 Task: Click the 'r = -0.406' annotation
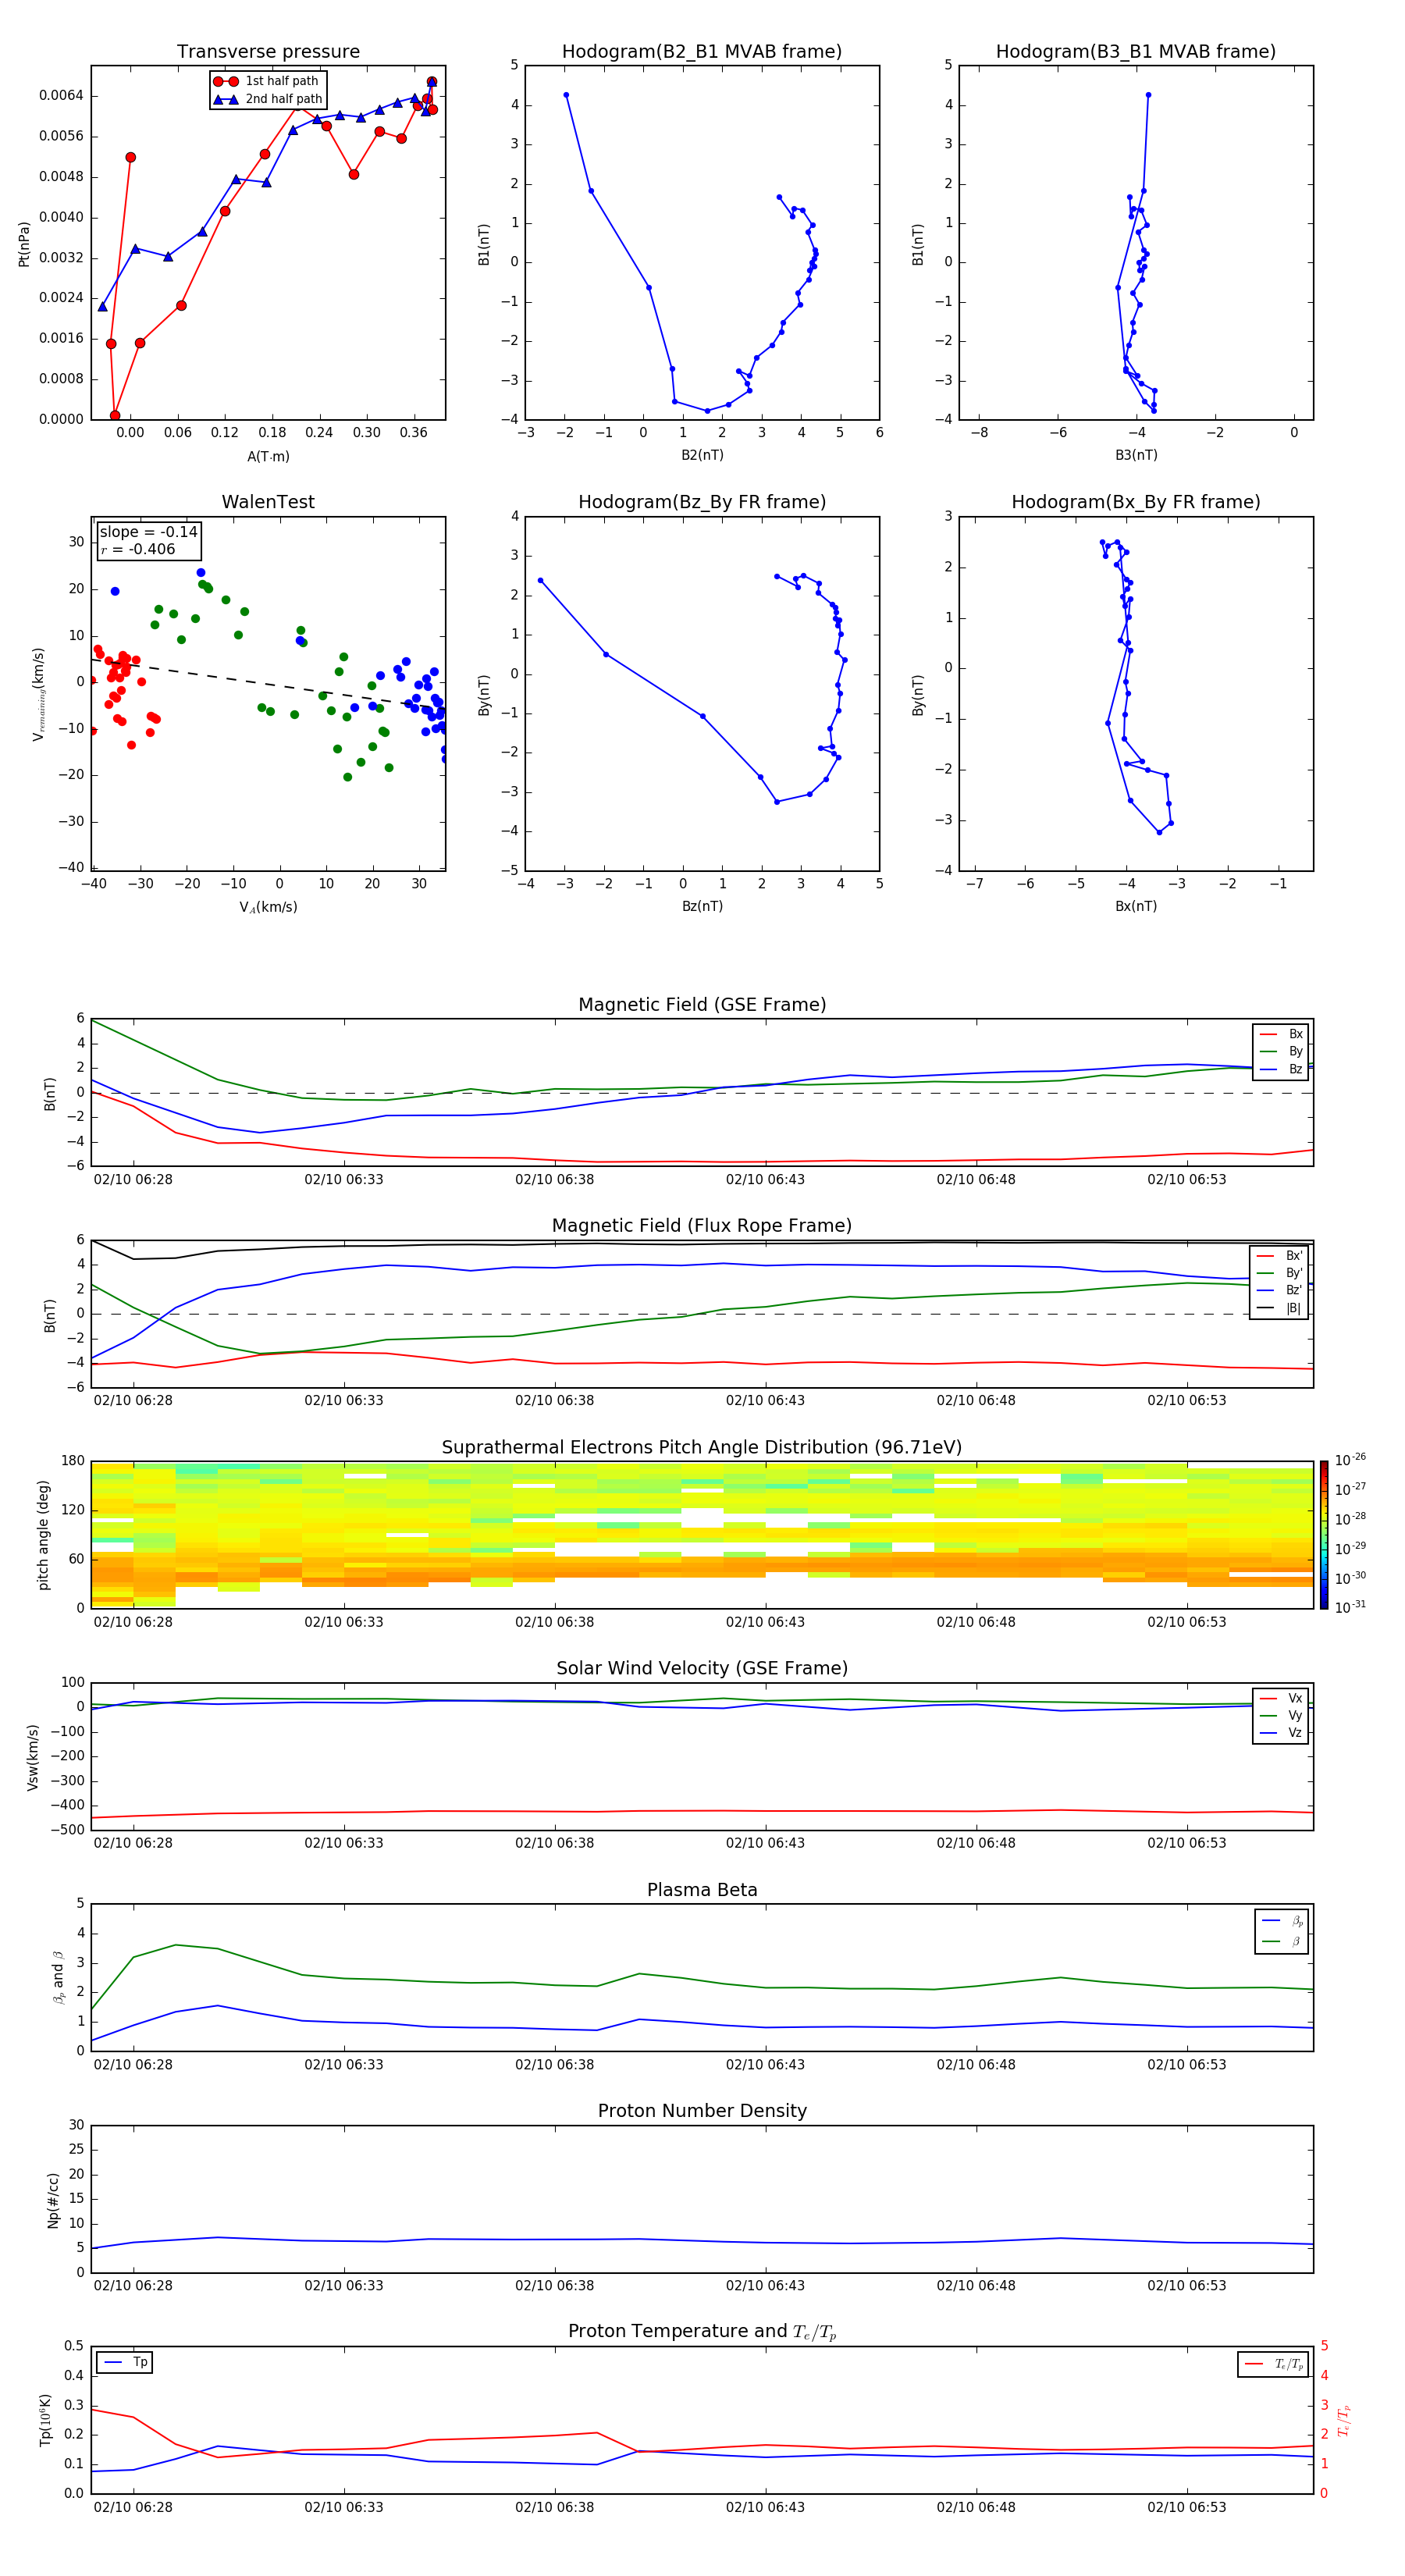137,549
